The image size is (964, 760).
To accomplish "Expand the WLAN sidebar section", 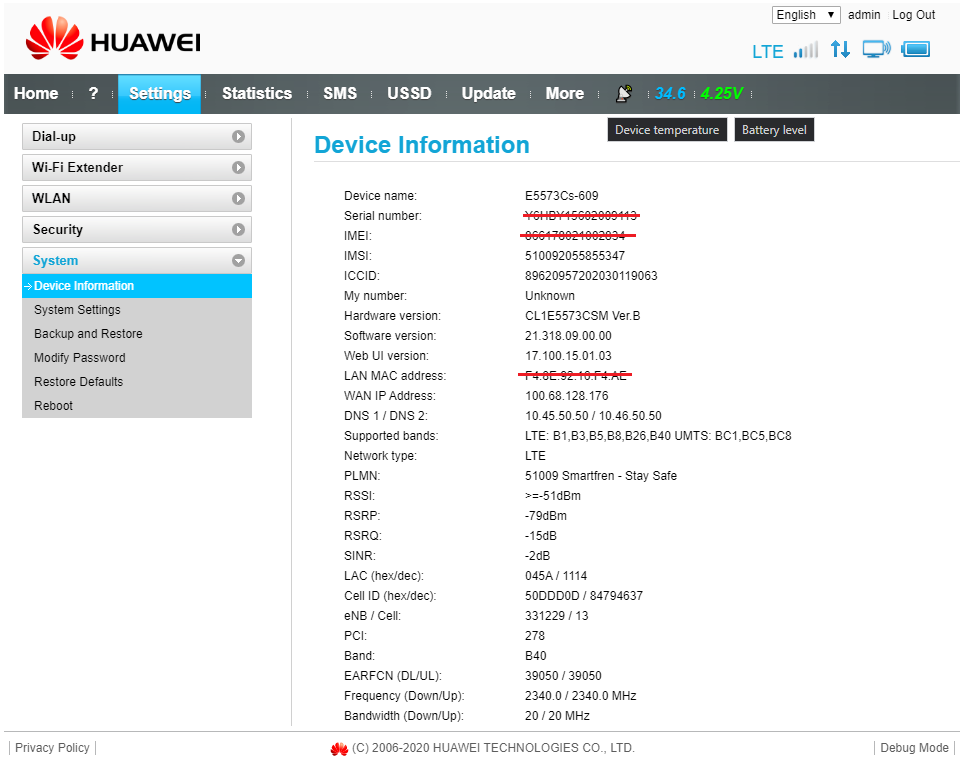I will click(x=136, y=199).
